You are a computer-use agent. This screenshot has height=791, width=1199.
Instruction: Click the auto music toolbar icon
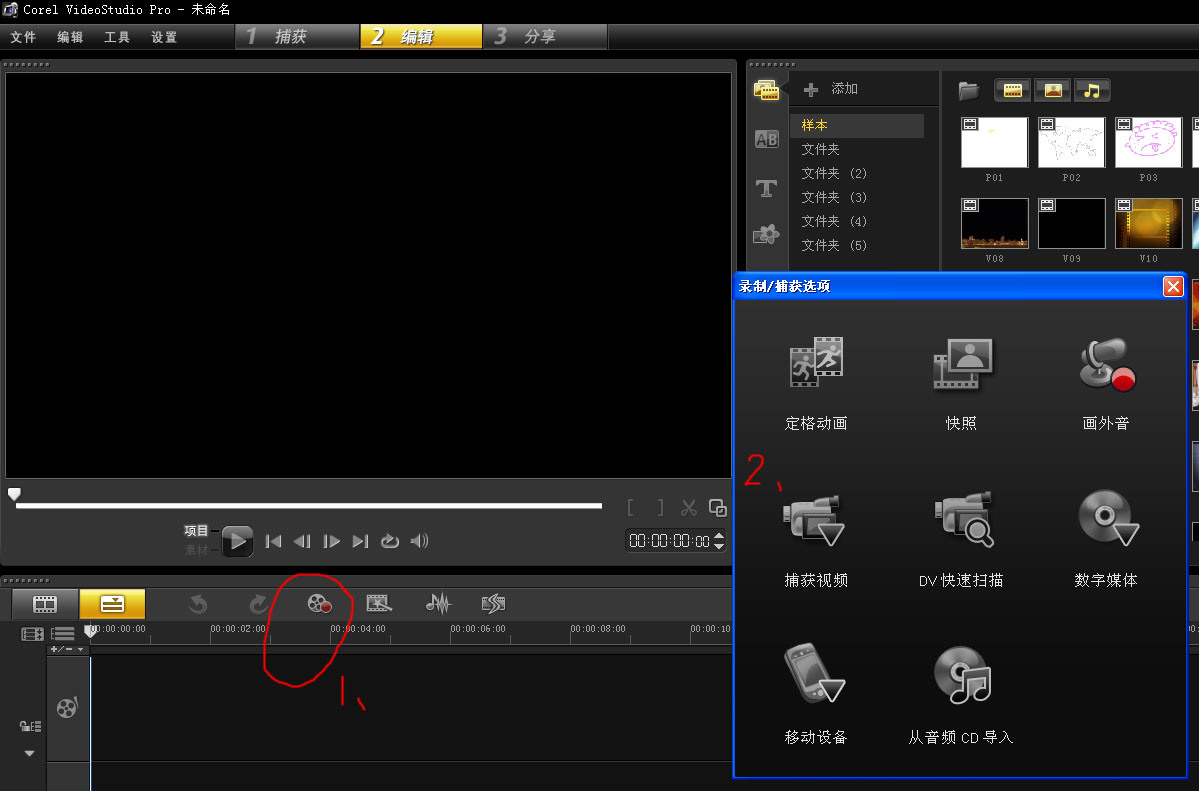tap(493, 604)
